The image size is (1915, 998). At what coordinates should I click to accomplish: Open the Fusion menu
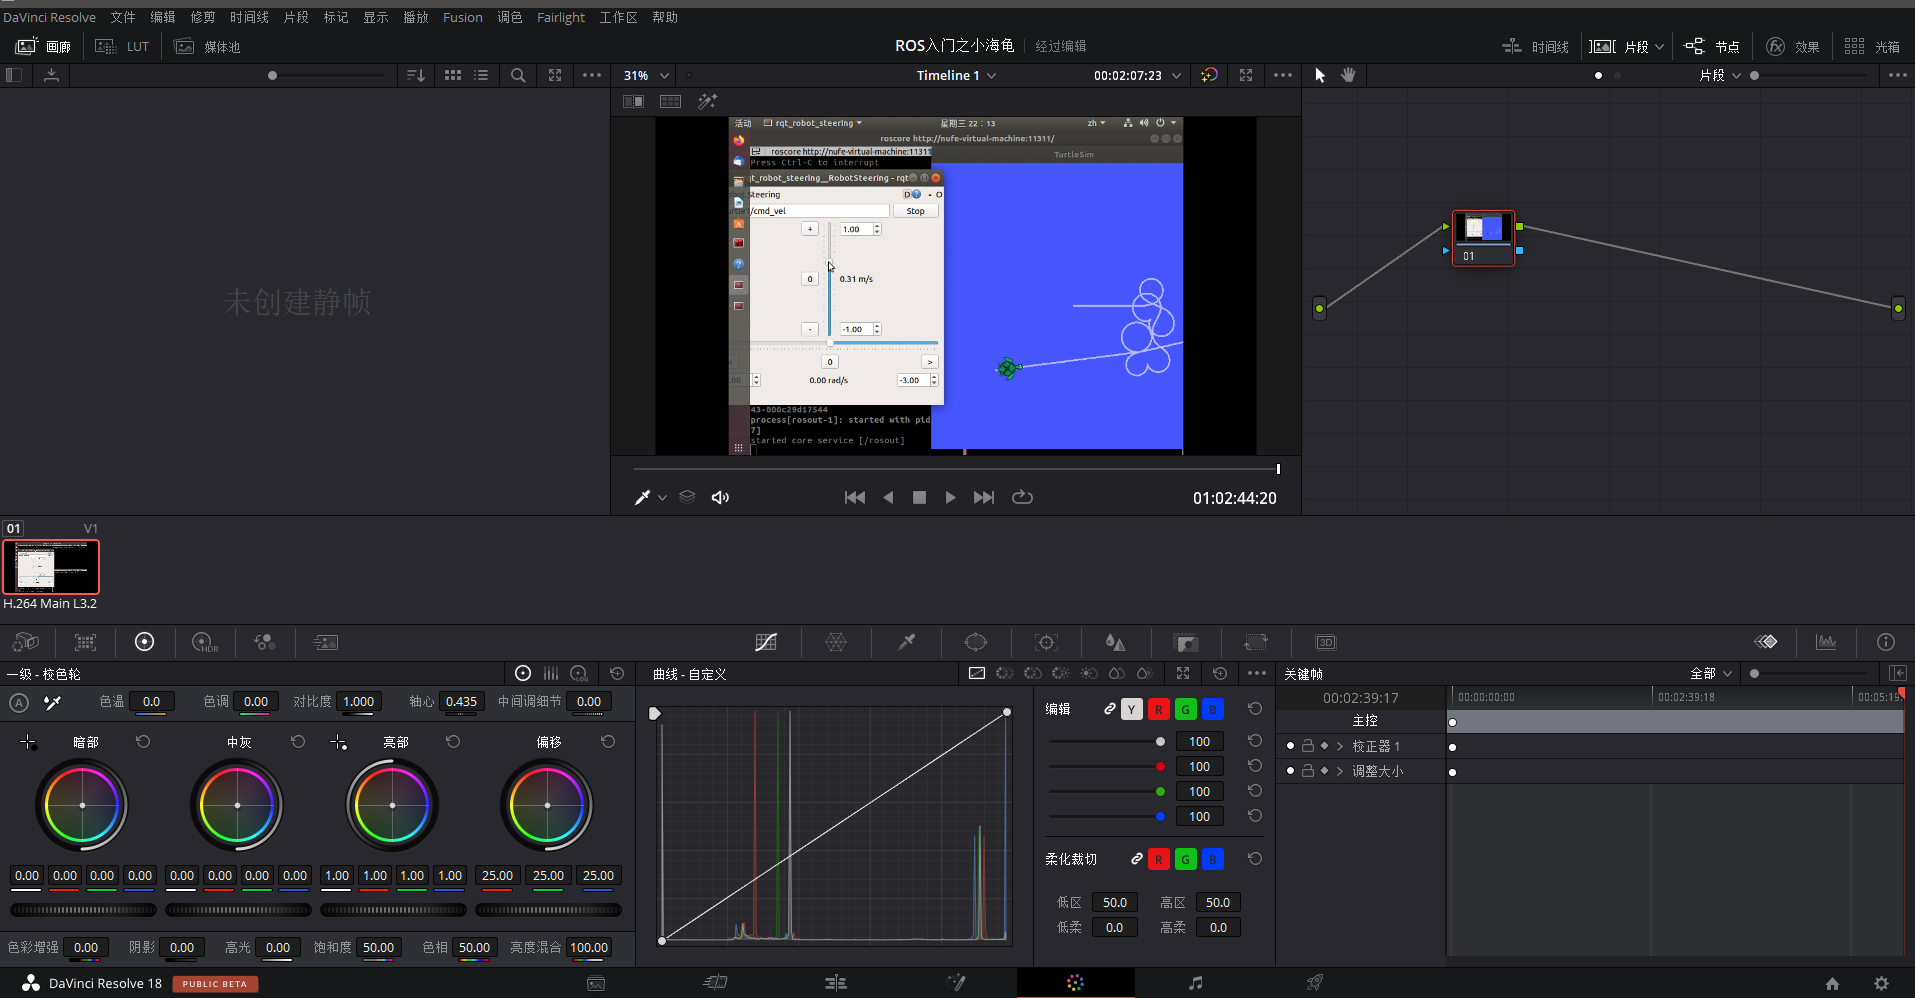click(463, 17)
